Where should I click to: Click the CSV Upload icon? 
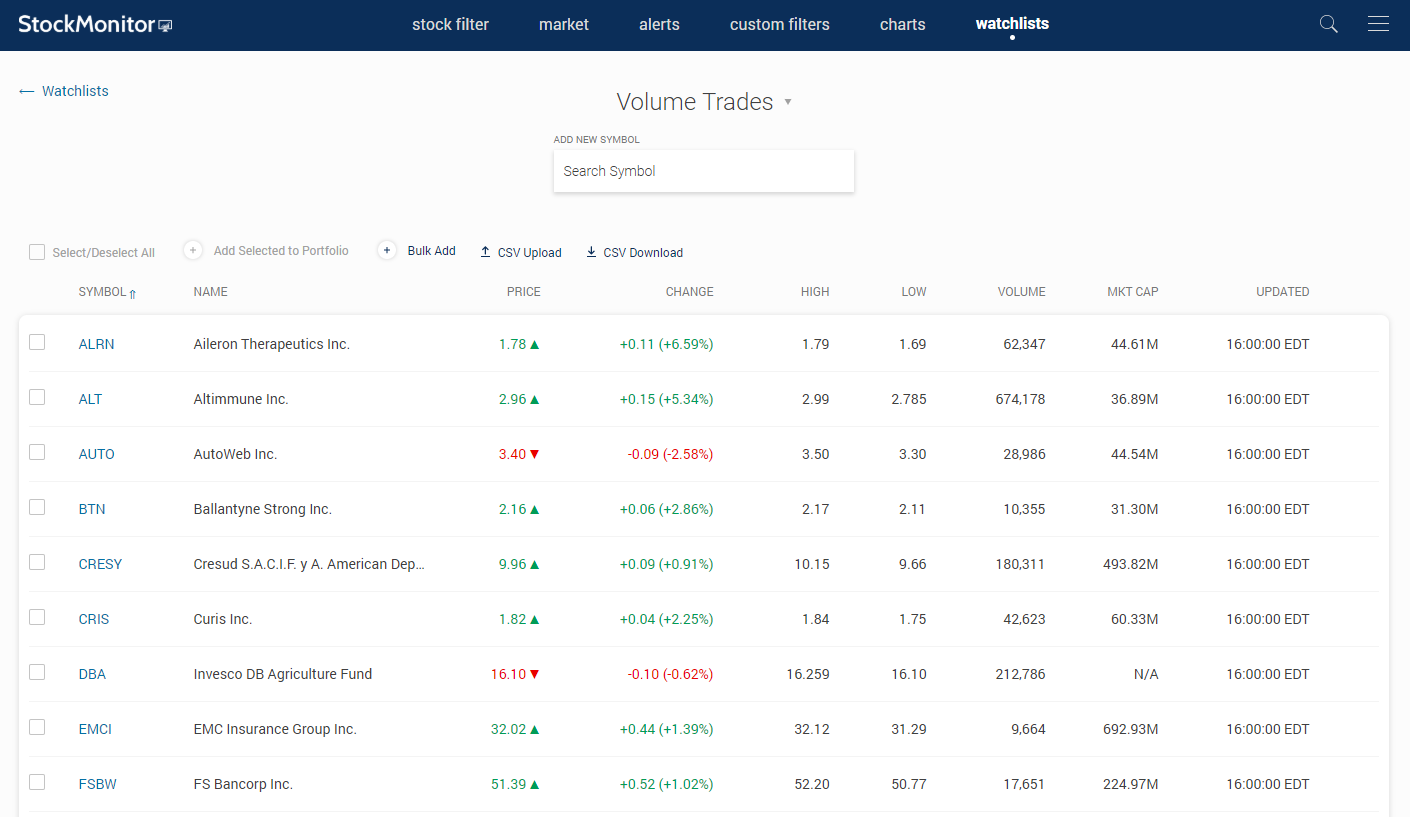(486, 252)
